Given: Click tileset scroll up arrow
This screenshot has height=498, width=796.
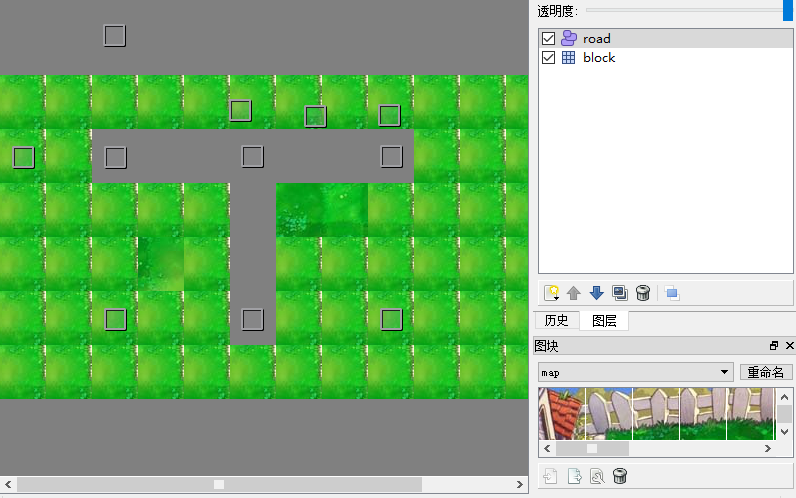Looking at the screenshot, I should [x=784, y=397].
